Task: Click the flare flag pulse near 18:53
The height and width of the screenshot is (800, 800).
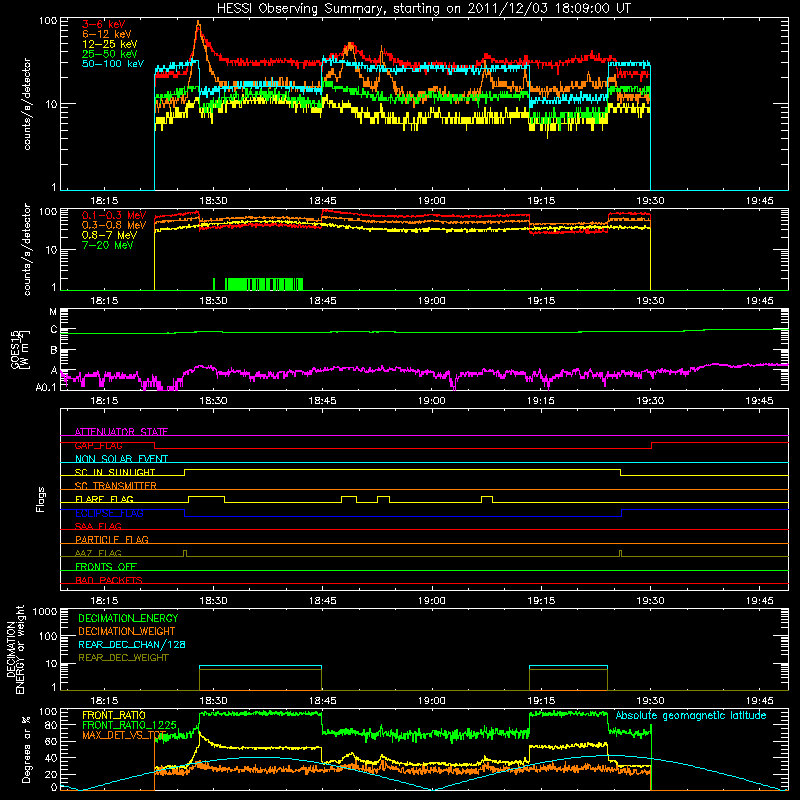Action: point(384,498)
